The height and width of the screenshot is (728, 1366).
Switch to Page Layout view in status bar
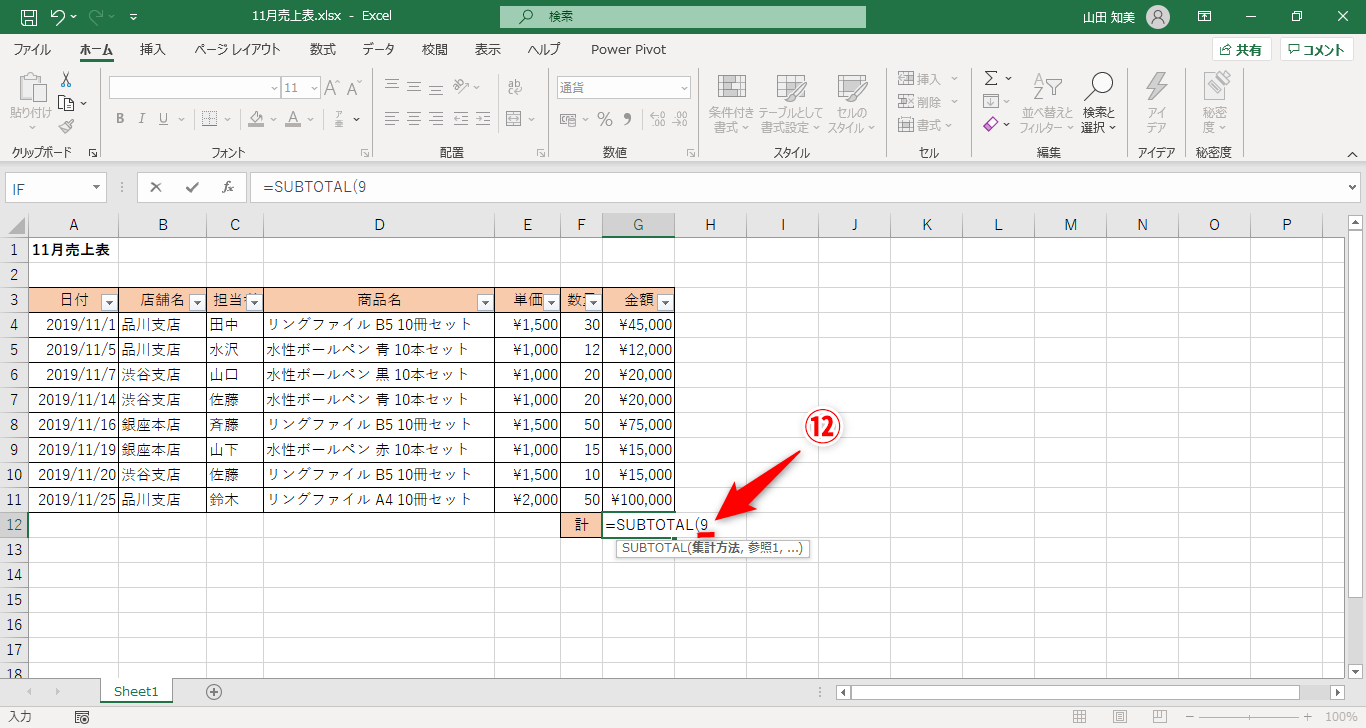pos(1119,717)
